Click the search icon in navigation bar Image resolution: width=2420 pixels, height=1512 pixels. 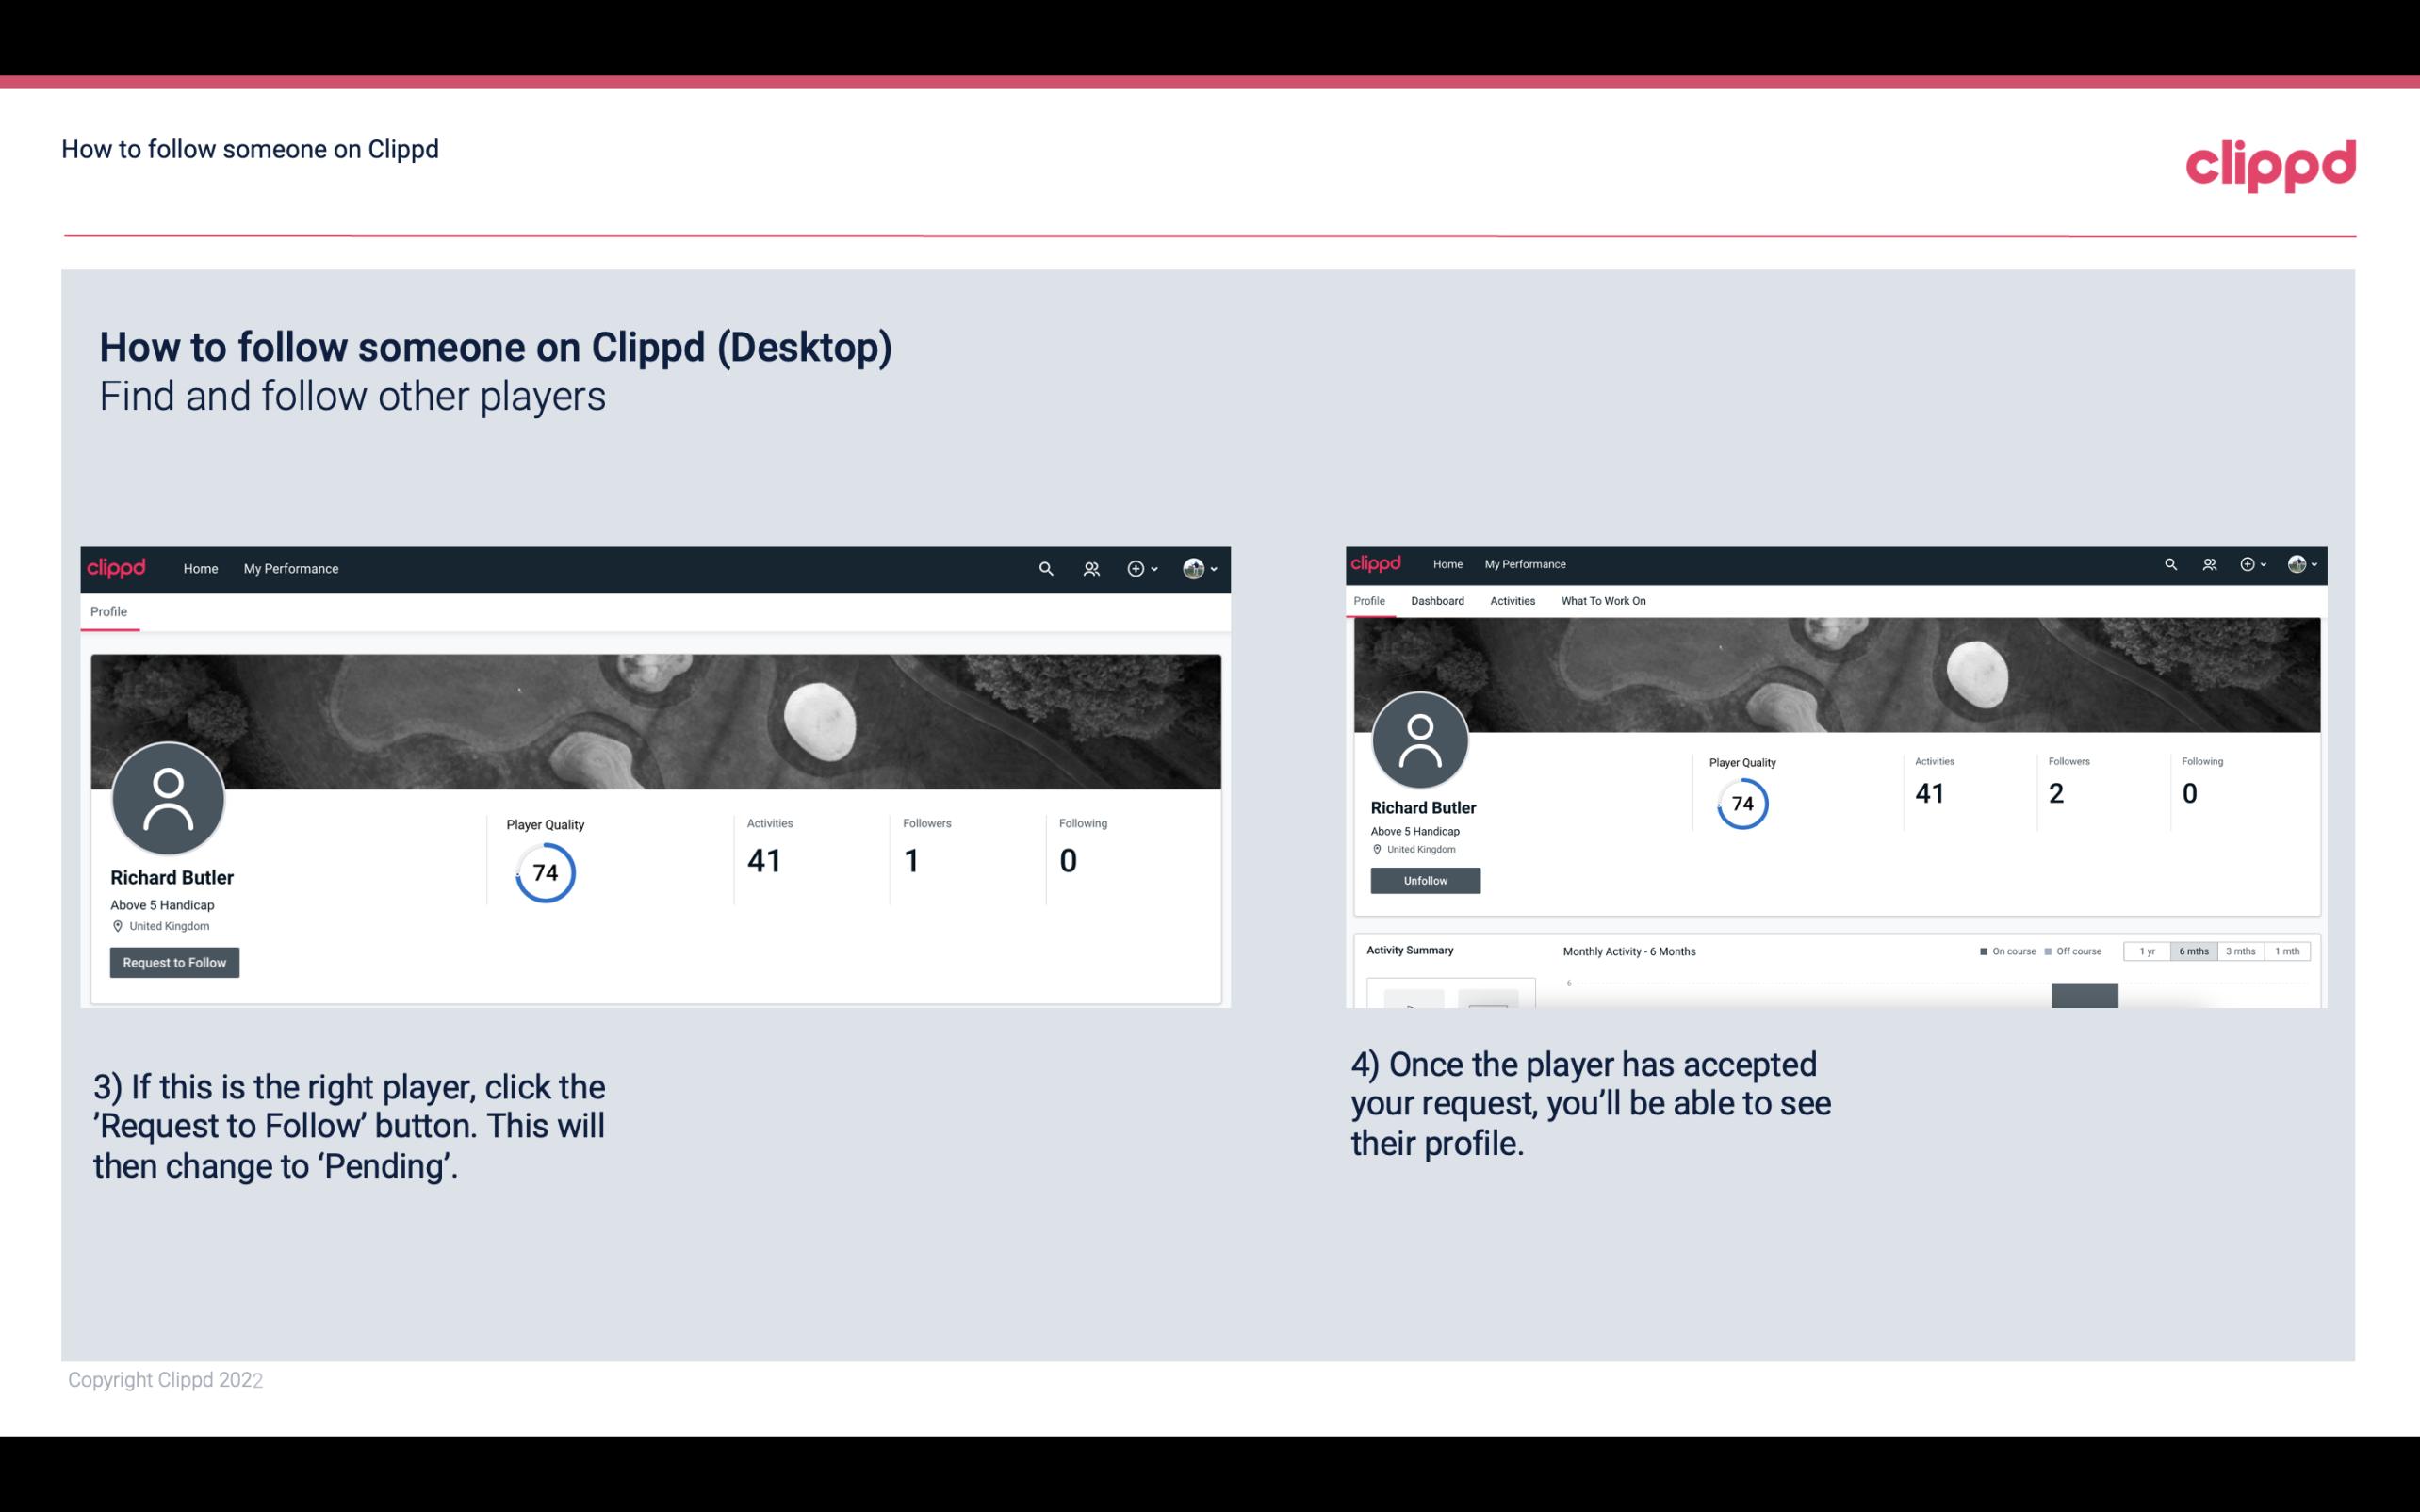coord(1047,568)
